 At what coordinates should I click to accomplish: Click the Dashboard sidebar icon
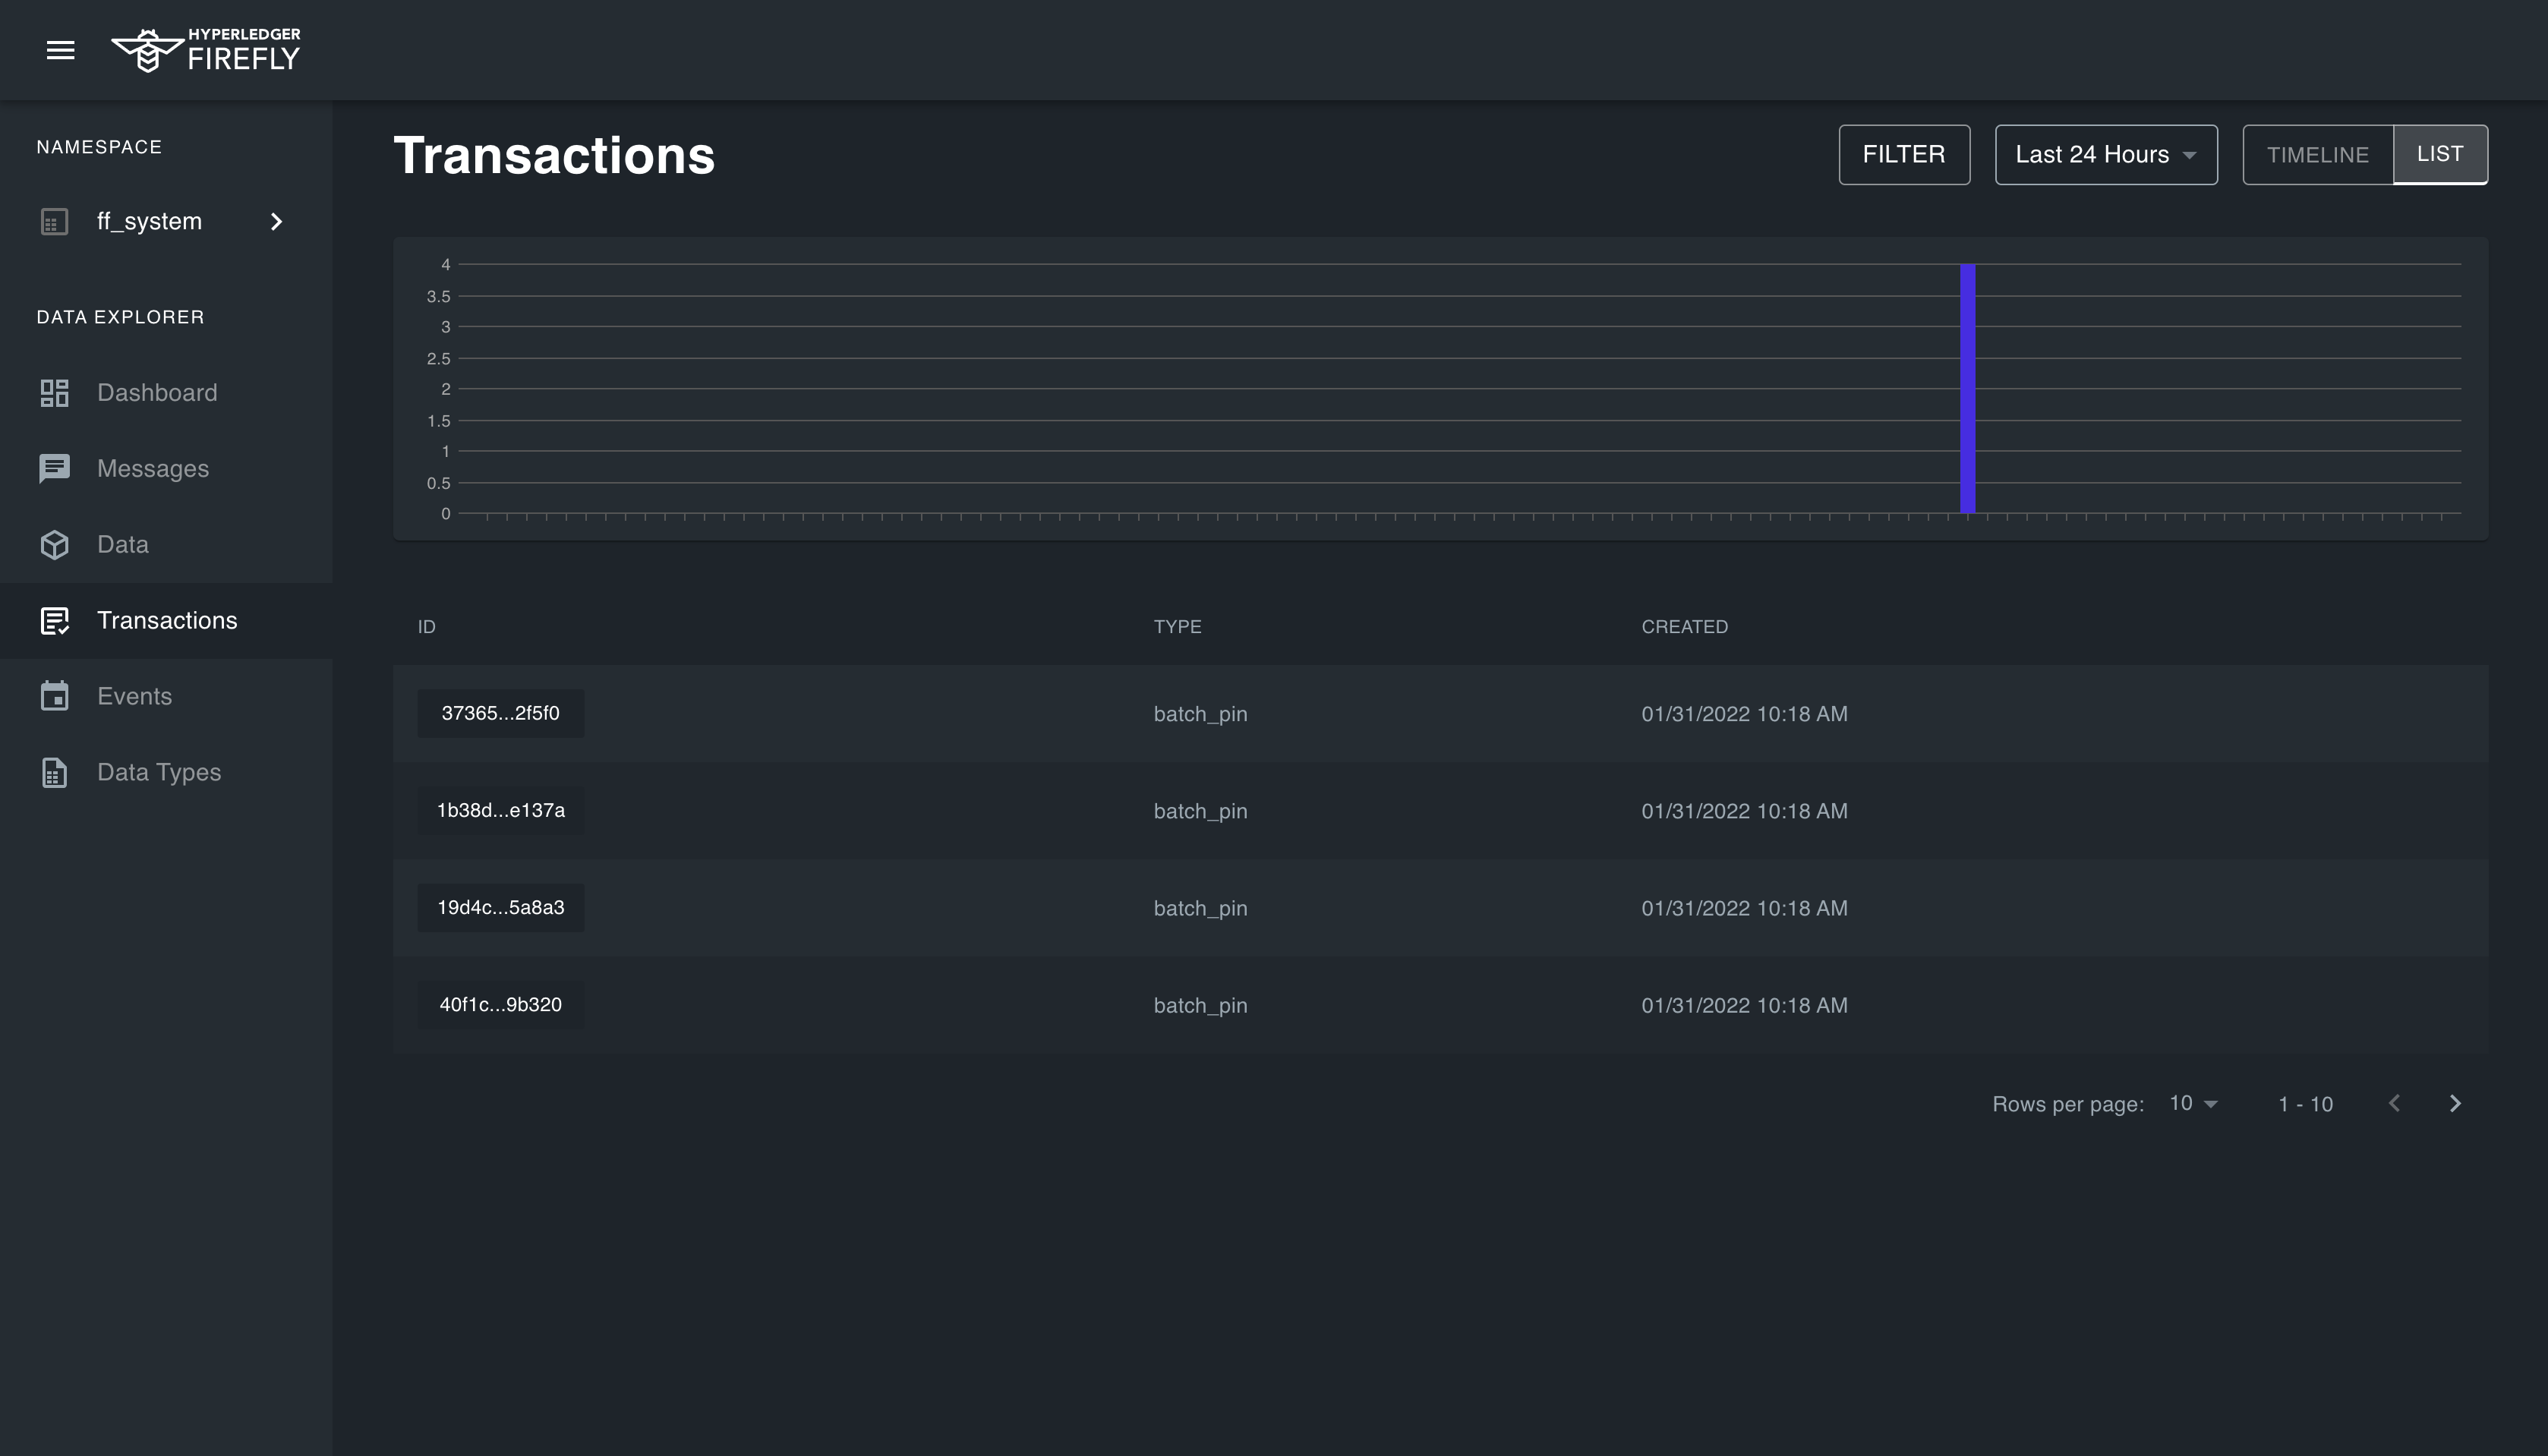54,393
